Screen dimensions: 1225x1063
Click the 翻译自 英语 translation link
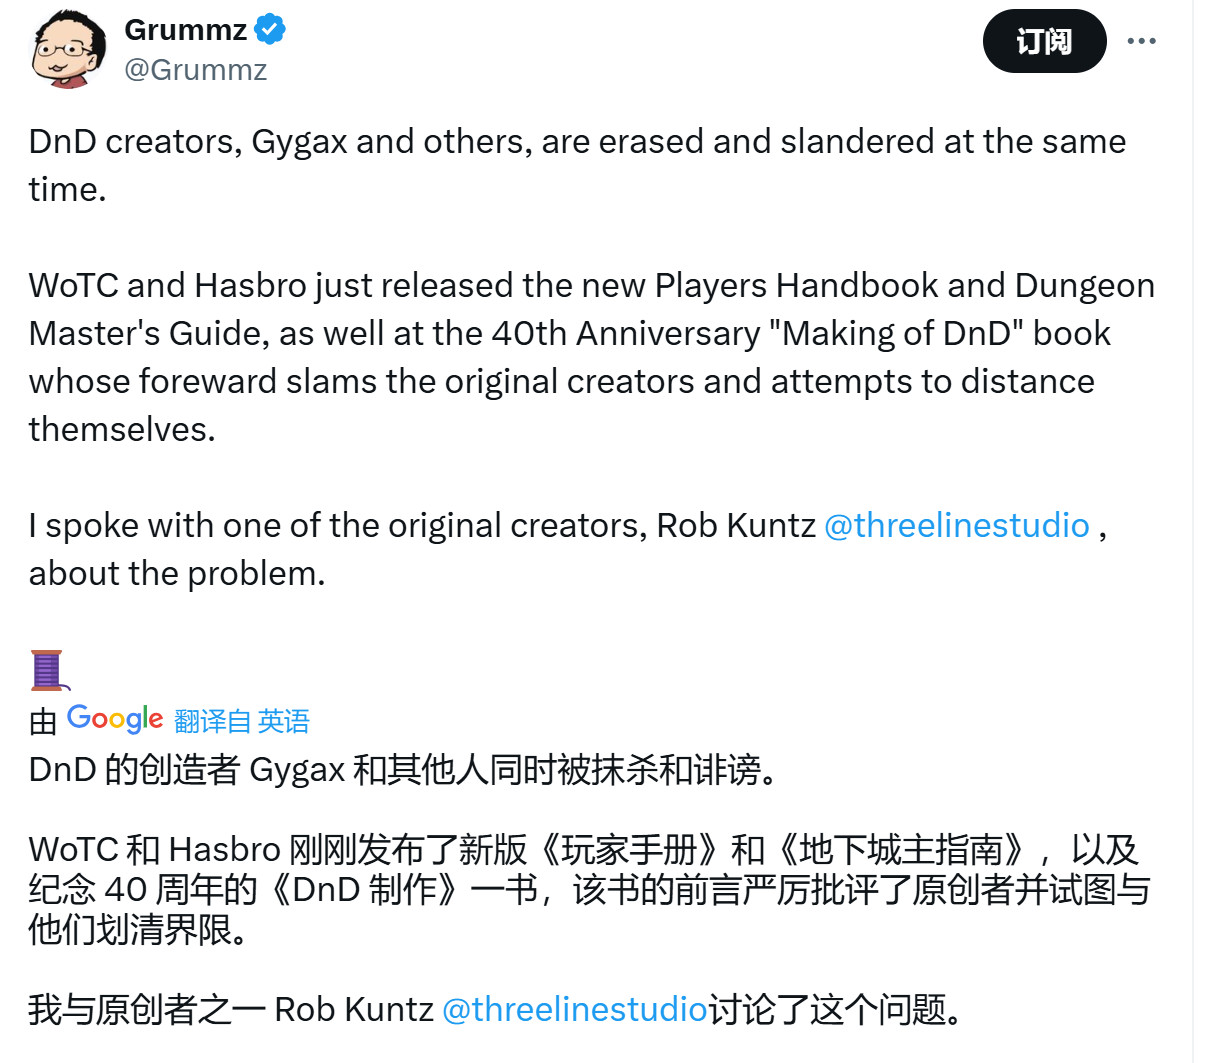[241, 721]
